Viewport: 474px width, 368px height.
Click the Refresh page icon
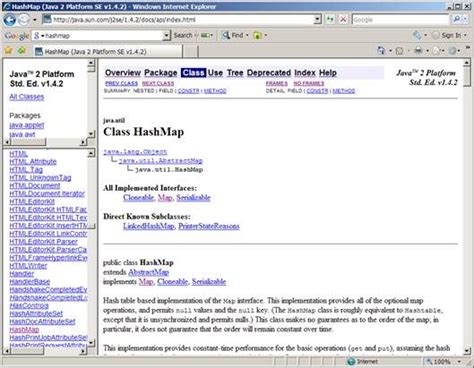click(x=330, y=20)
